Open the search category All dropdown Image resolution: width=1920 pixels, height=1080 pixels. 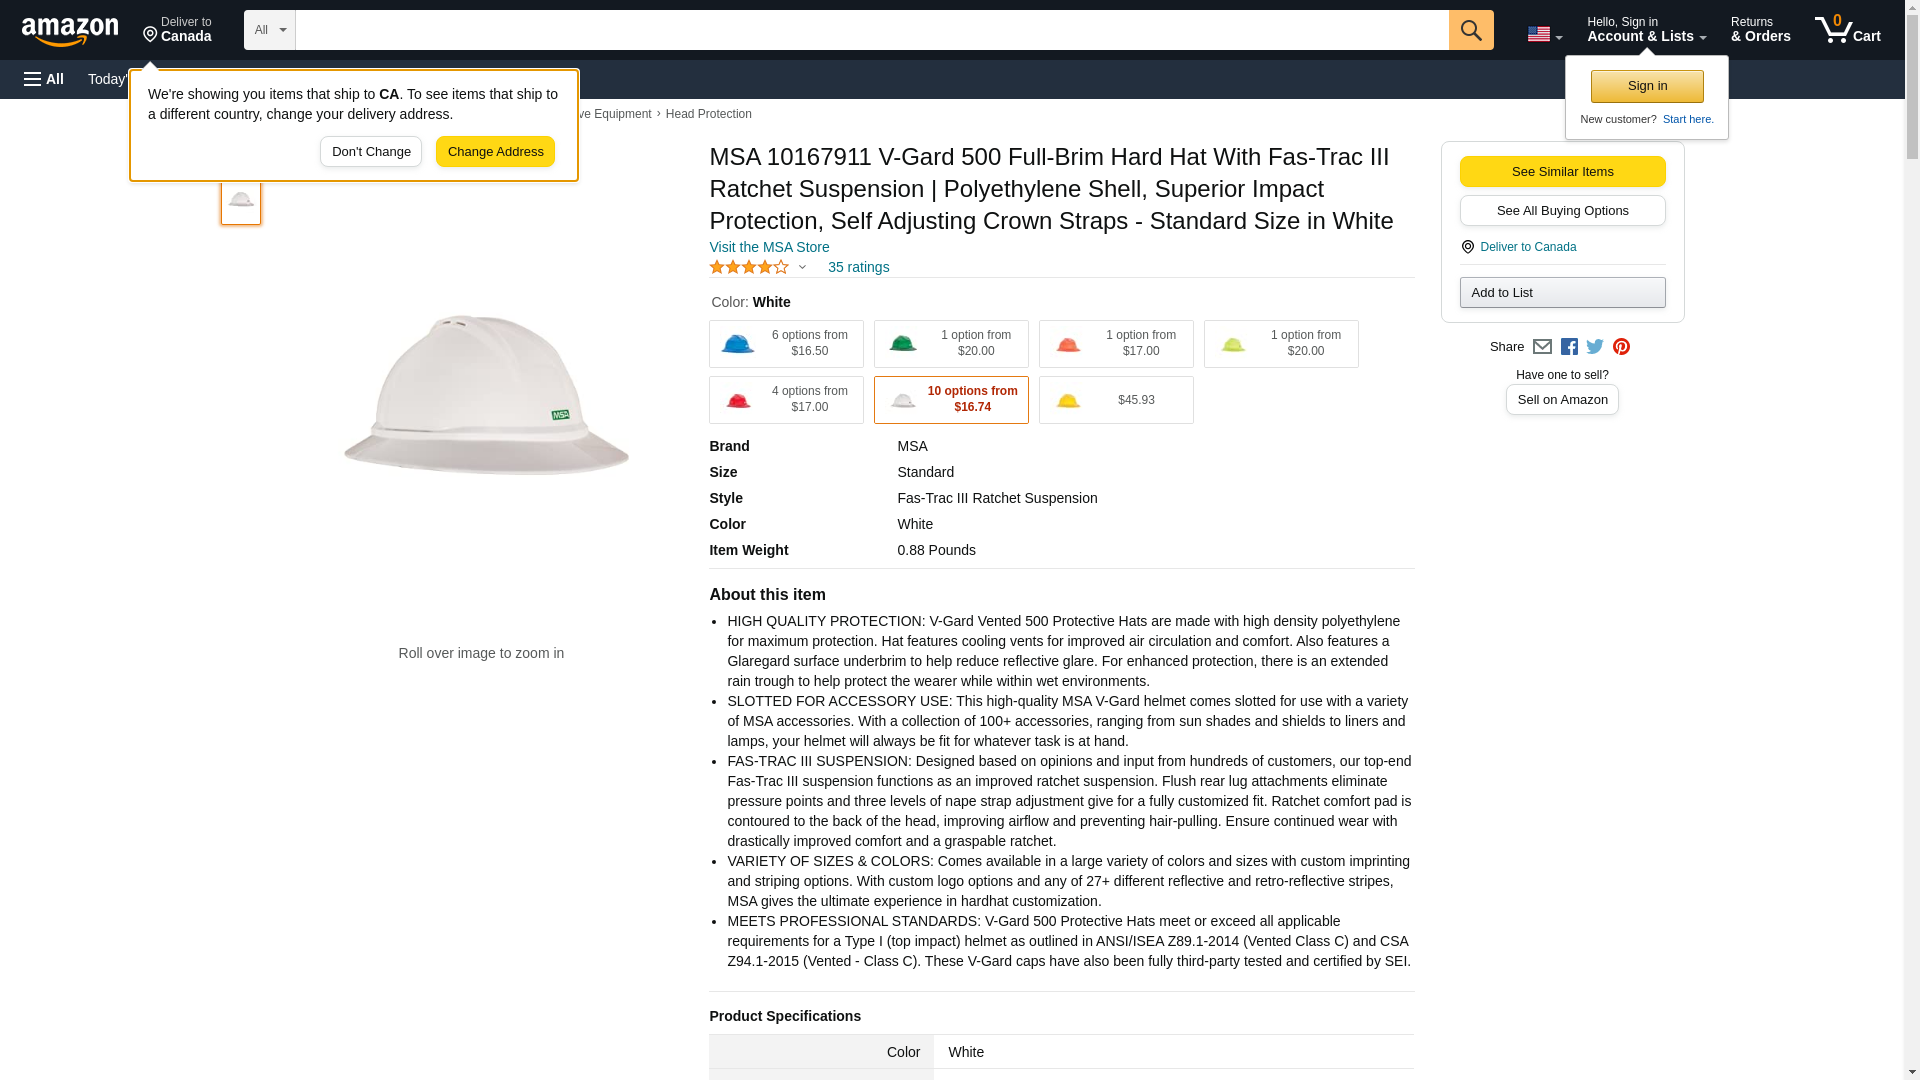tap(269, 30)
